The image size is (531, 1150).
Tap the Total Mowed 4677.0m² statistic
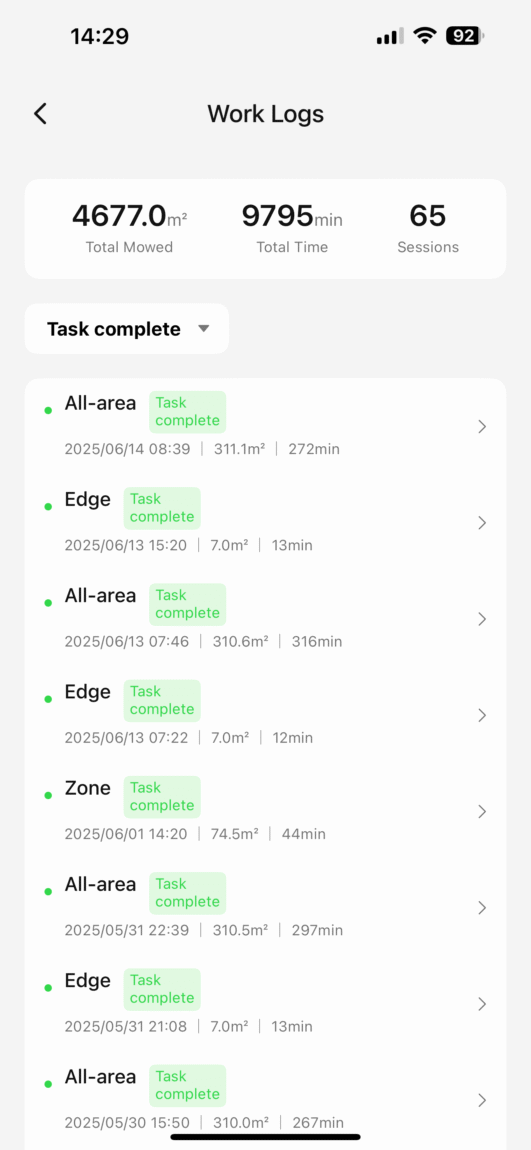[x=129, y=228]
